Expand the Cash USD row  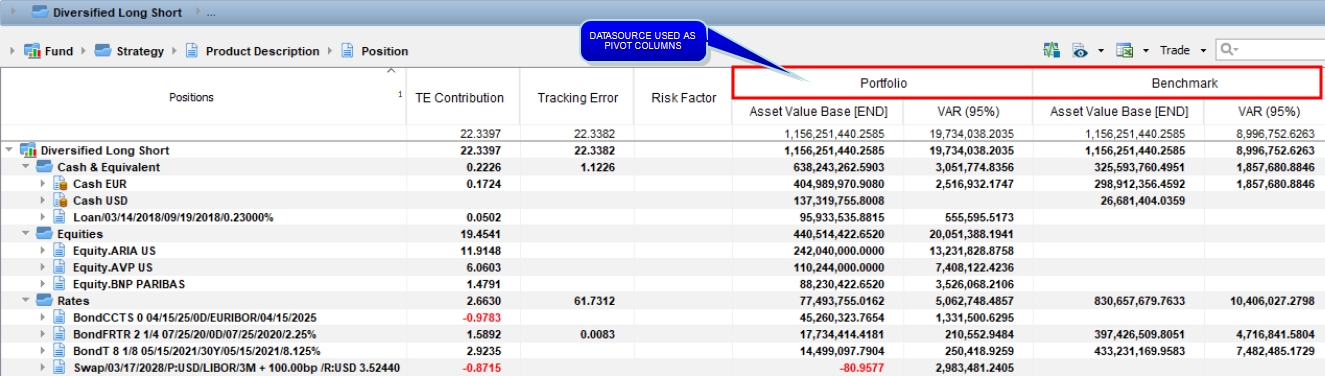pos(43,200)
